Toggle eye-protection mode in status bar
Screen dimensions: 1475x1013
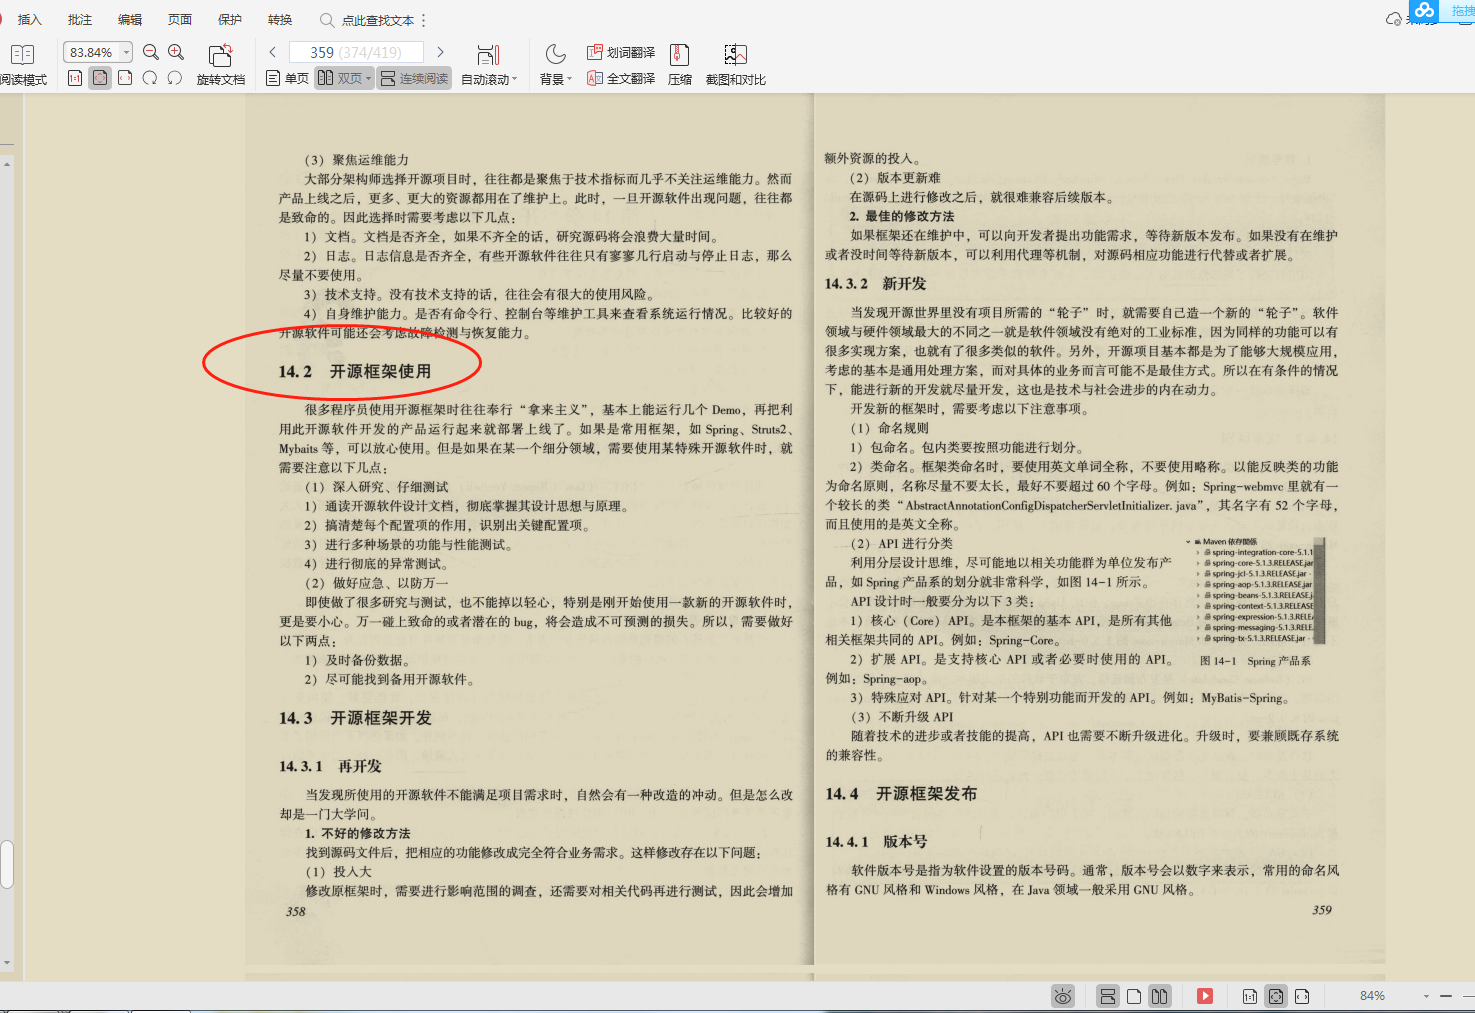1063,996
